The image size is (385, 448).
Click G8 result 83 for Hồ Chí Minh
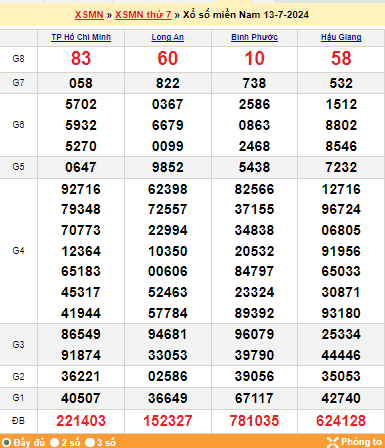tap(81, 58)
